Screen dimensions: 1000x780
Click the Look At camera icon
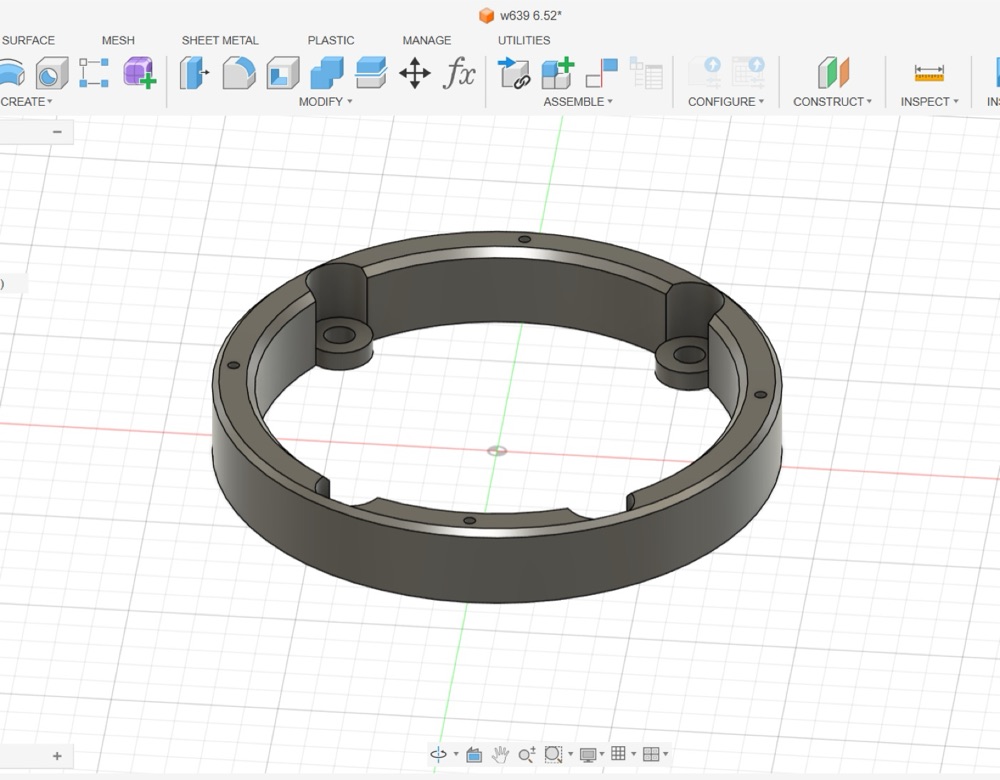474,754
